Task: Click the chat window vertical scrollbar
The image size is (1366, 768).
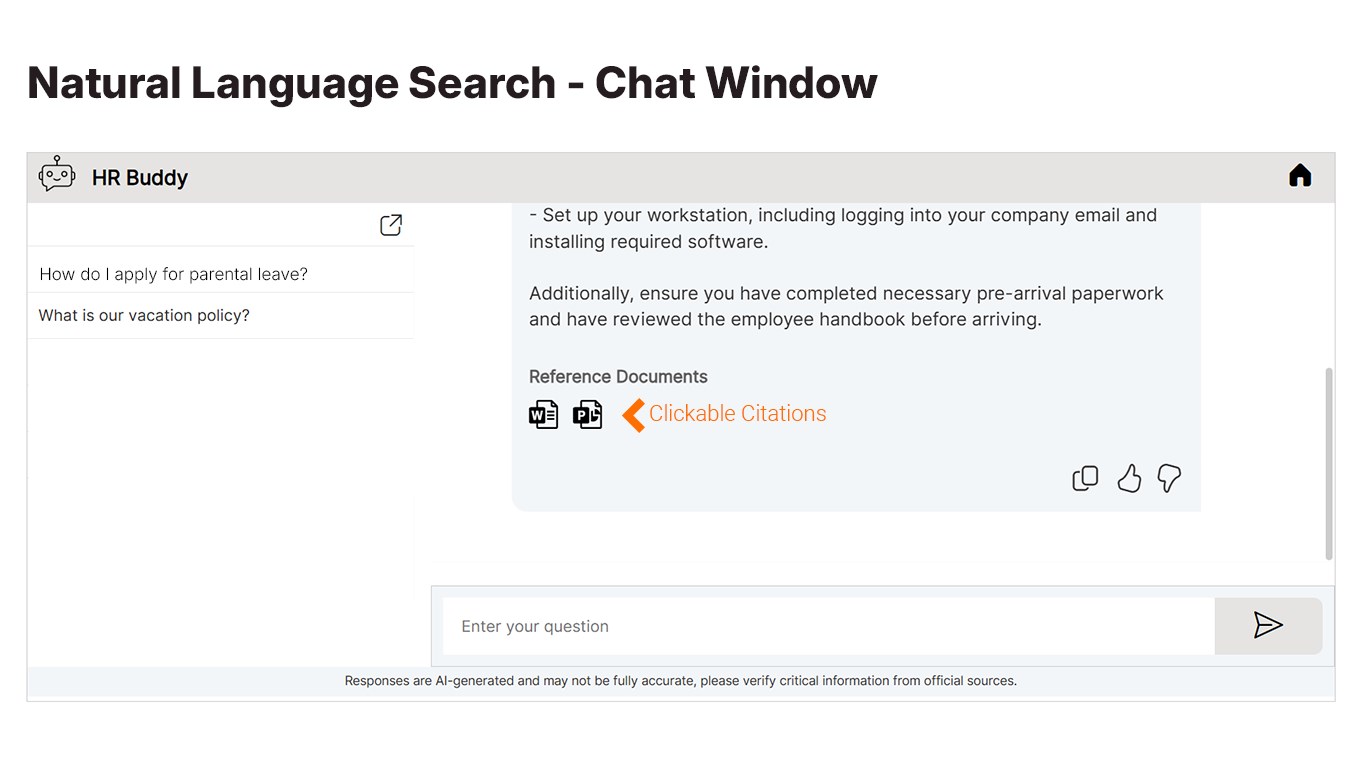Action: coord(1329,463)
